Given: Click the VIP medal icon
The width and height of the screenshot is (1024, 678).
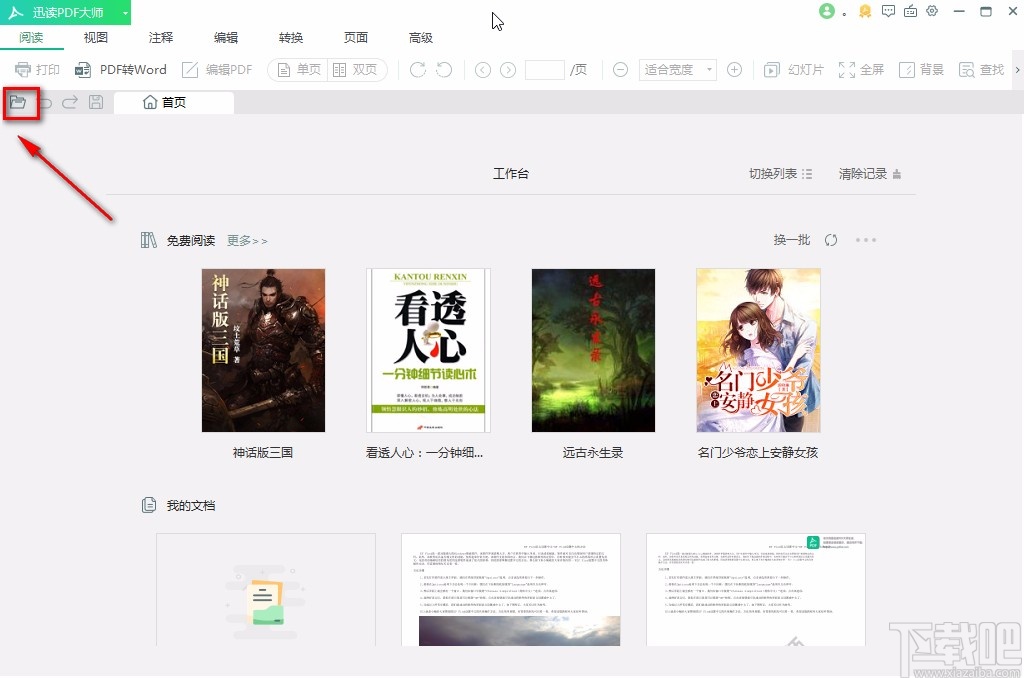Looking at the screenshot, I should click(865, 11).
